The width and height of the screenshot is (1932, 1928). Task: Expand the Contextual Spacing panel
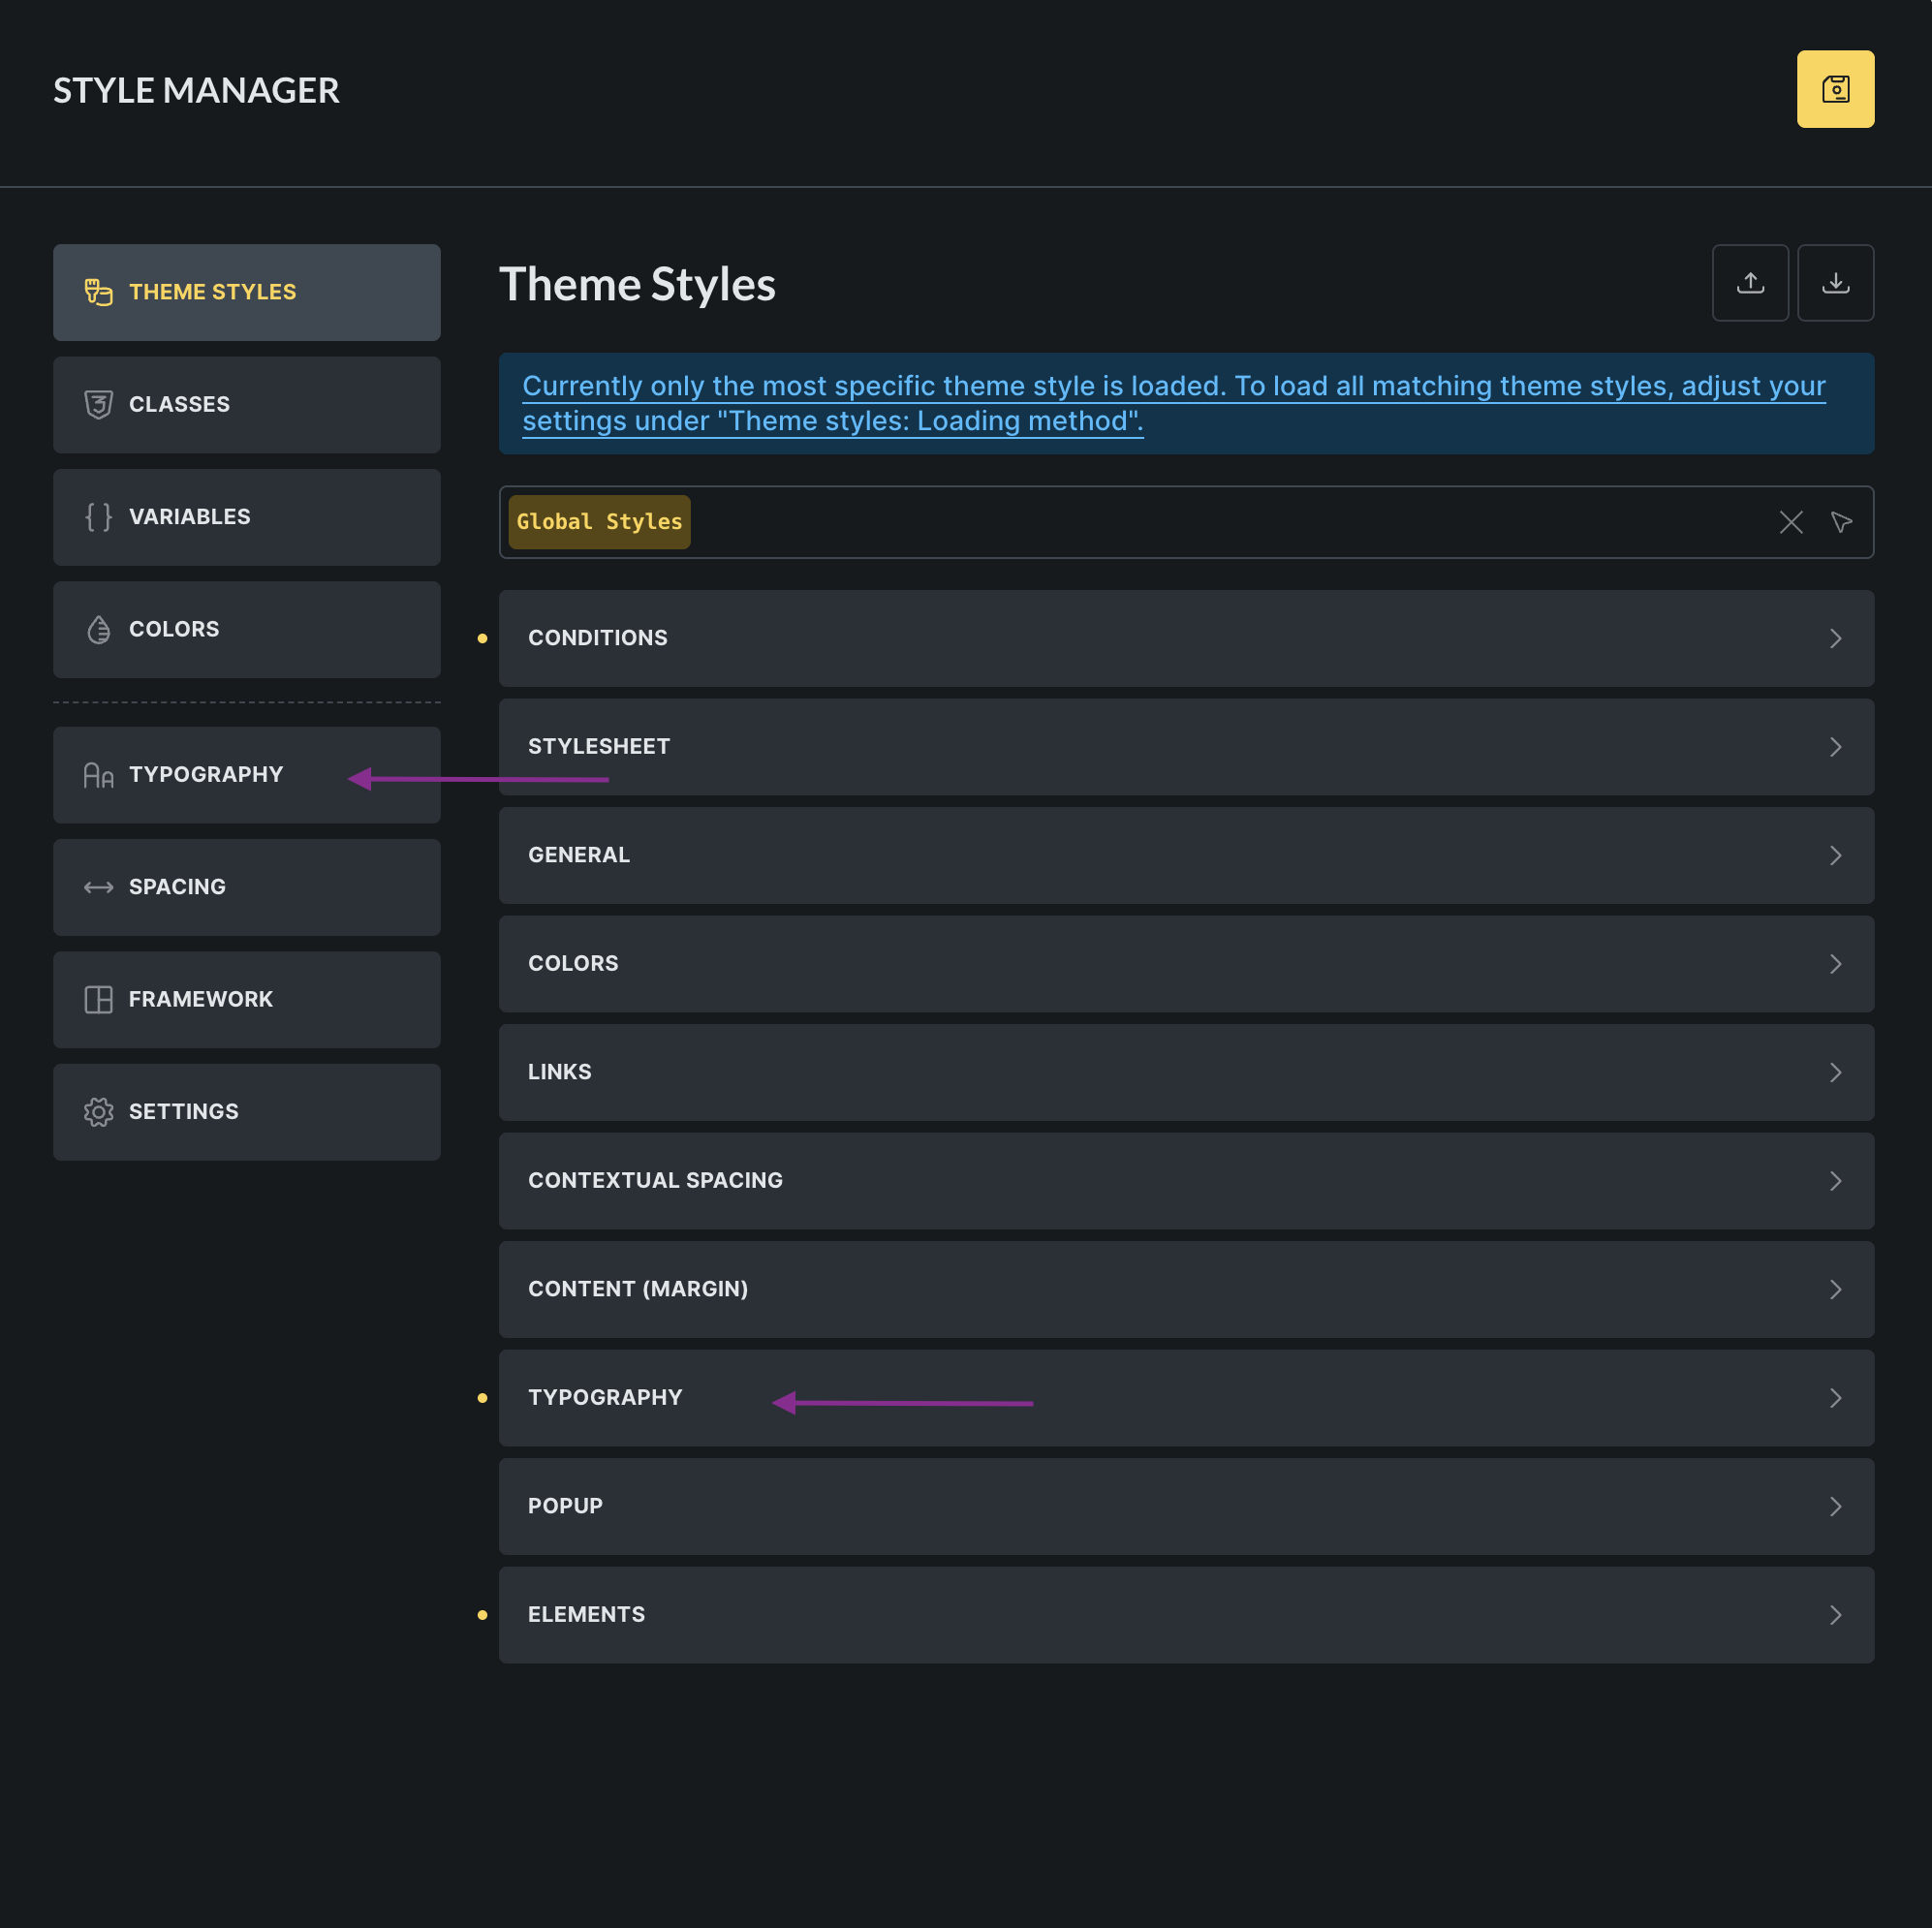pyautogui.click(x=1185, y=1181)
